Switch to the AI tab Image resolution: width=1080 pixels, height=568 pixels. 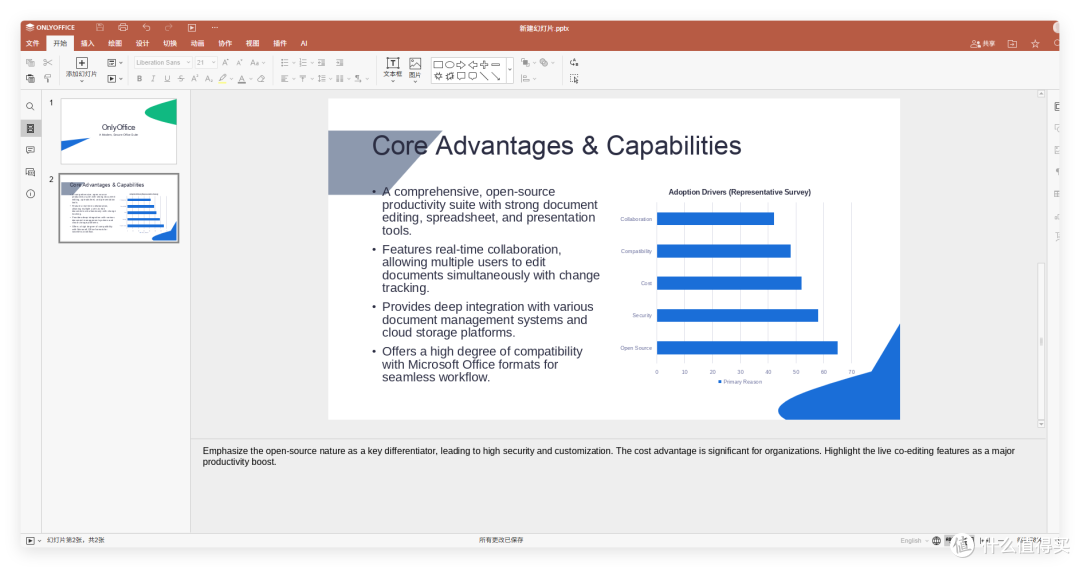(x=304, y=43)
